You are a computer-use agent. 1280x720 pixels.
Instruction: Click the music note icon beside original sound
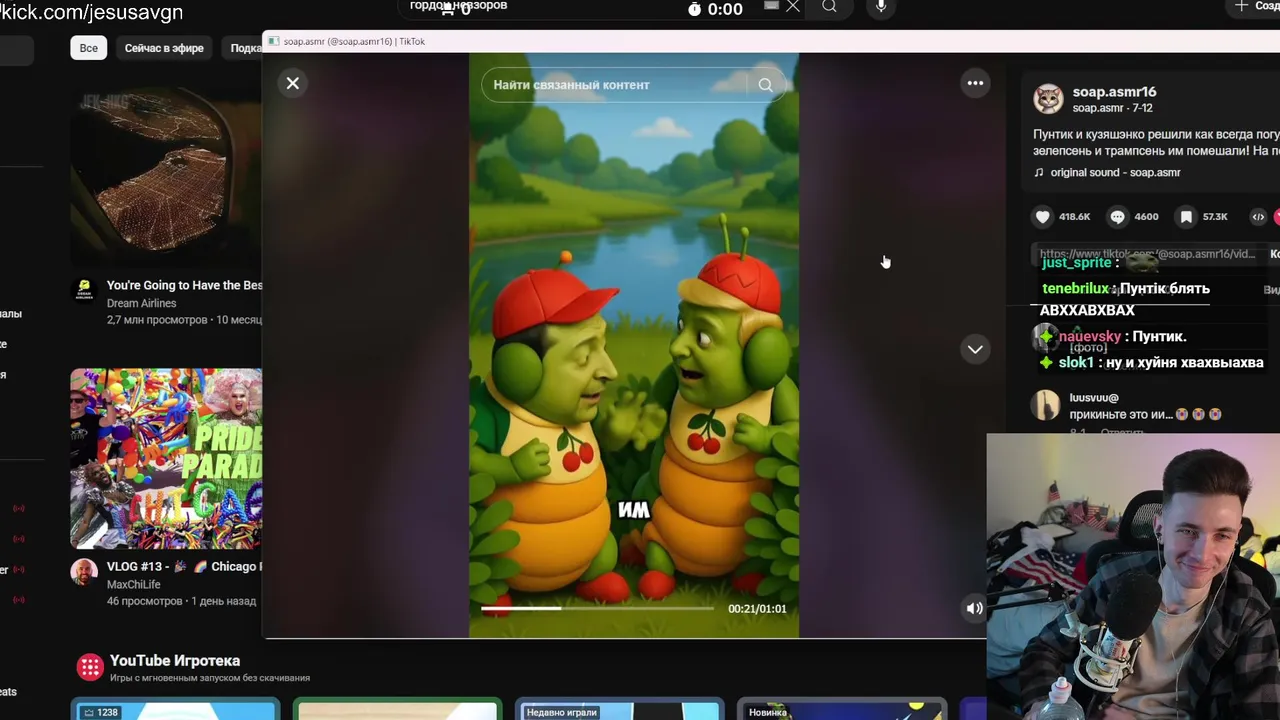[x=1039, y=172]
